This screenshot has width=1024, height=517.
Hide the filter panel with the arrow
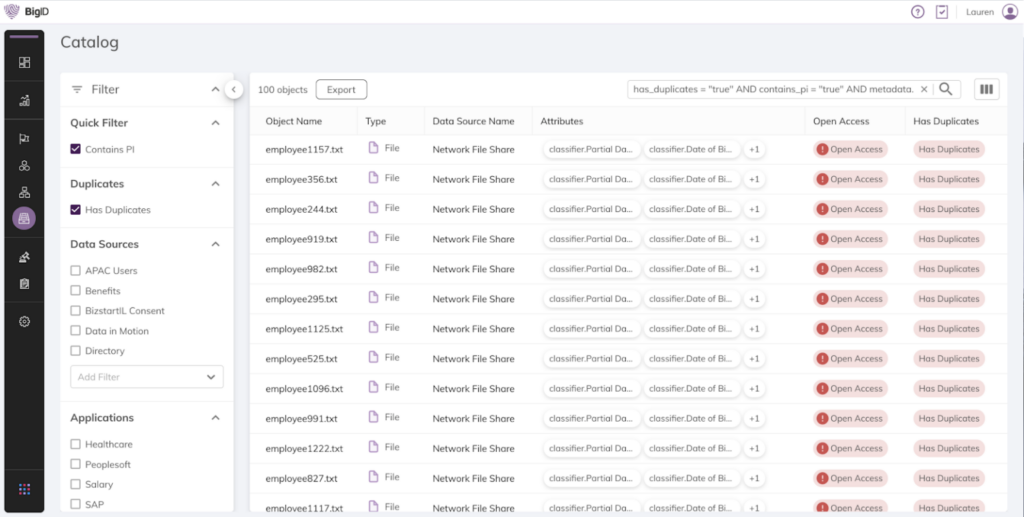233,89
